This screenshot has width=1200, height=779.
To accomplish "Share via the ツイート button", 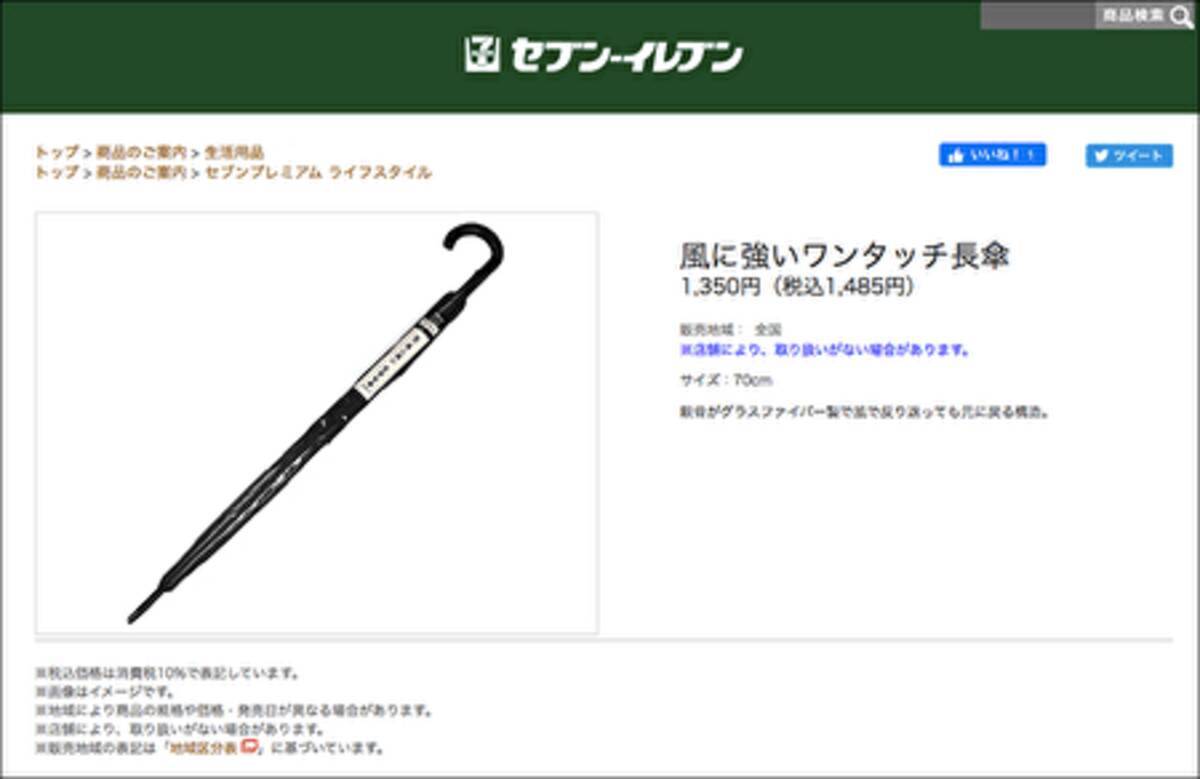I will [1129, 156].
